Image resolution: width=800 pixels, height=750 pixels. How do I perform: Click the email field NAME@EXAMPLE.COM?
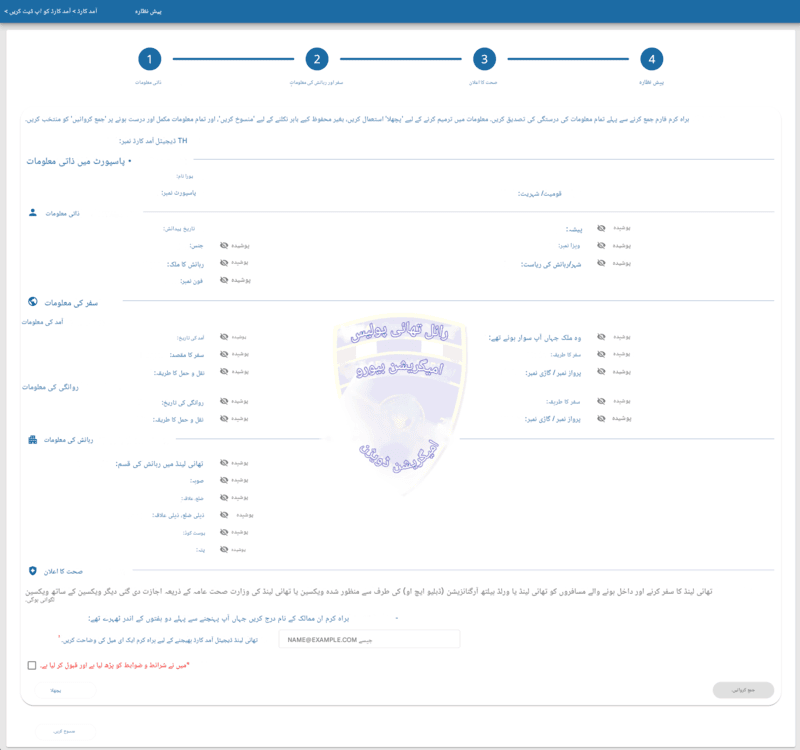[369, 639]
